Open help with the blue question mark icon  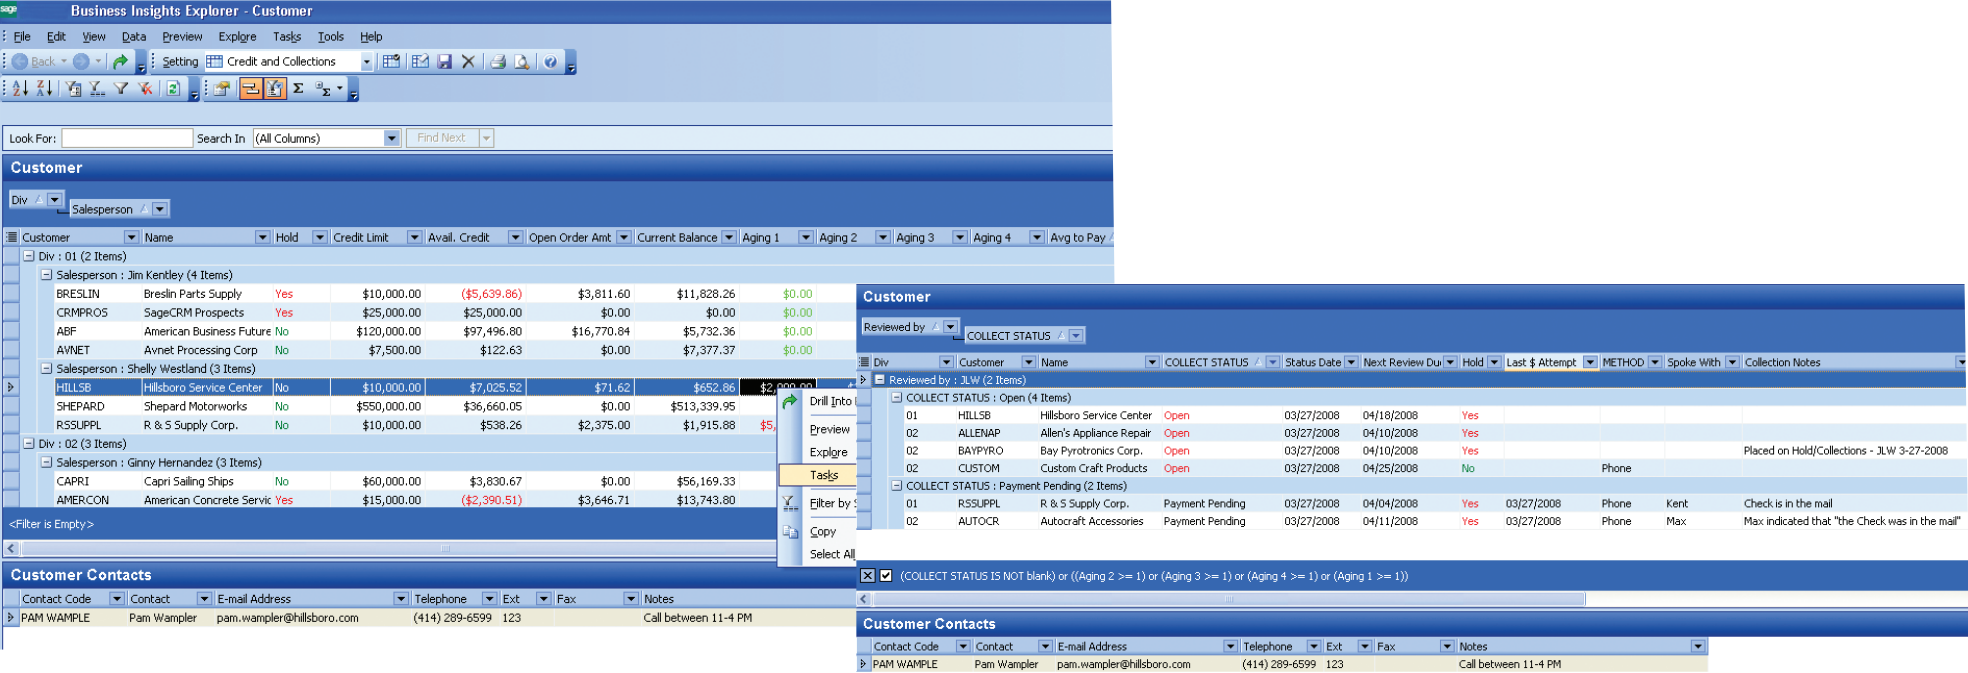point(550,62)
